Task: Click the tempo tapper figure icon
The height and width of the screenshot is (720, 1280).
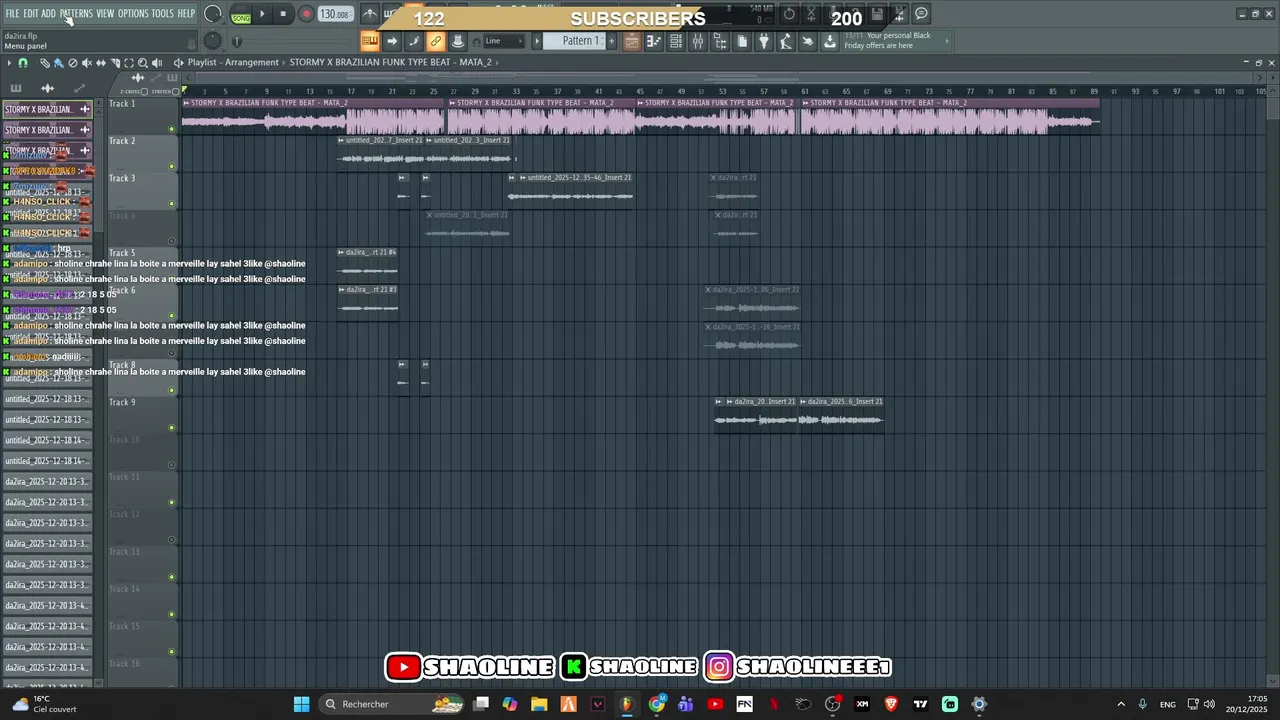Action: click(x=786, y=41)
